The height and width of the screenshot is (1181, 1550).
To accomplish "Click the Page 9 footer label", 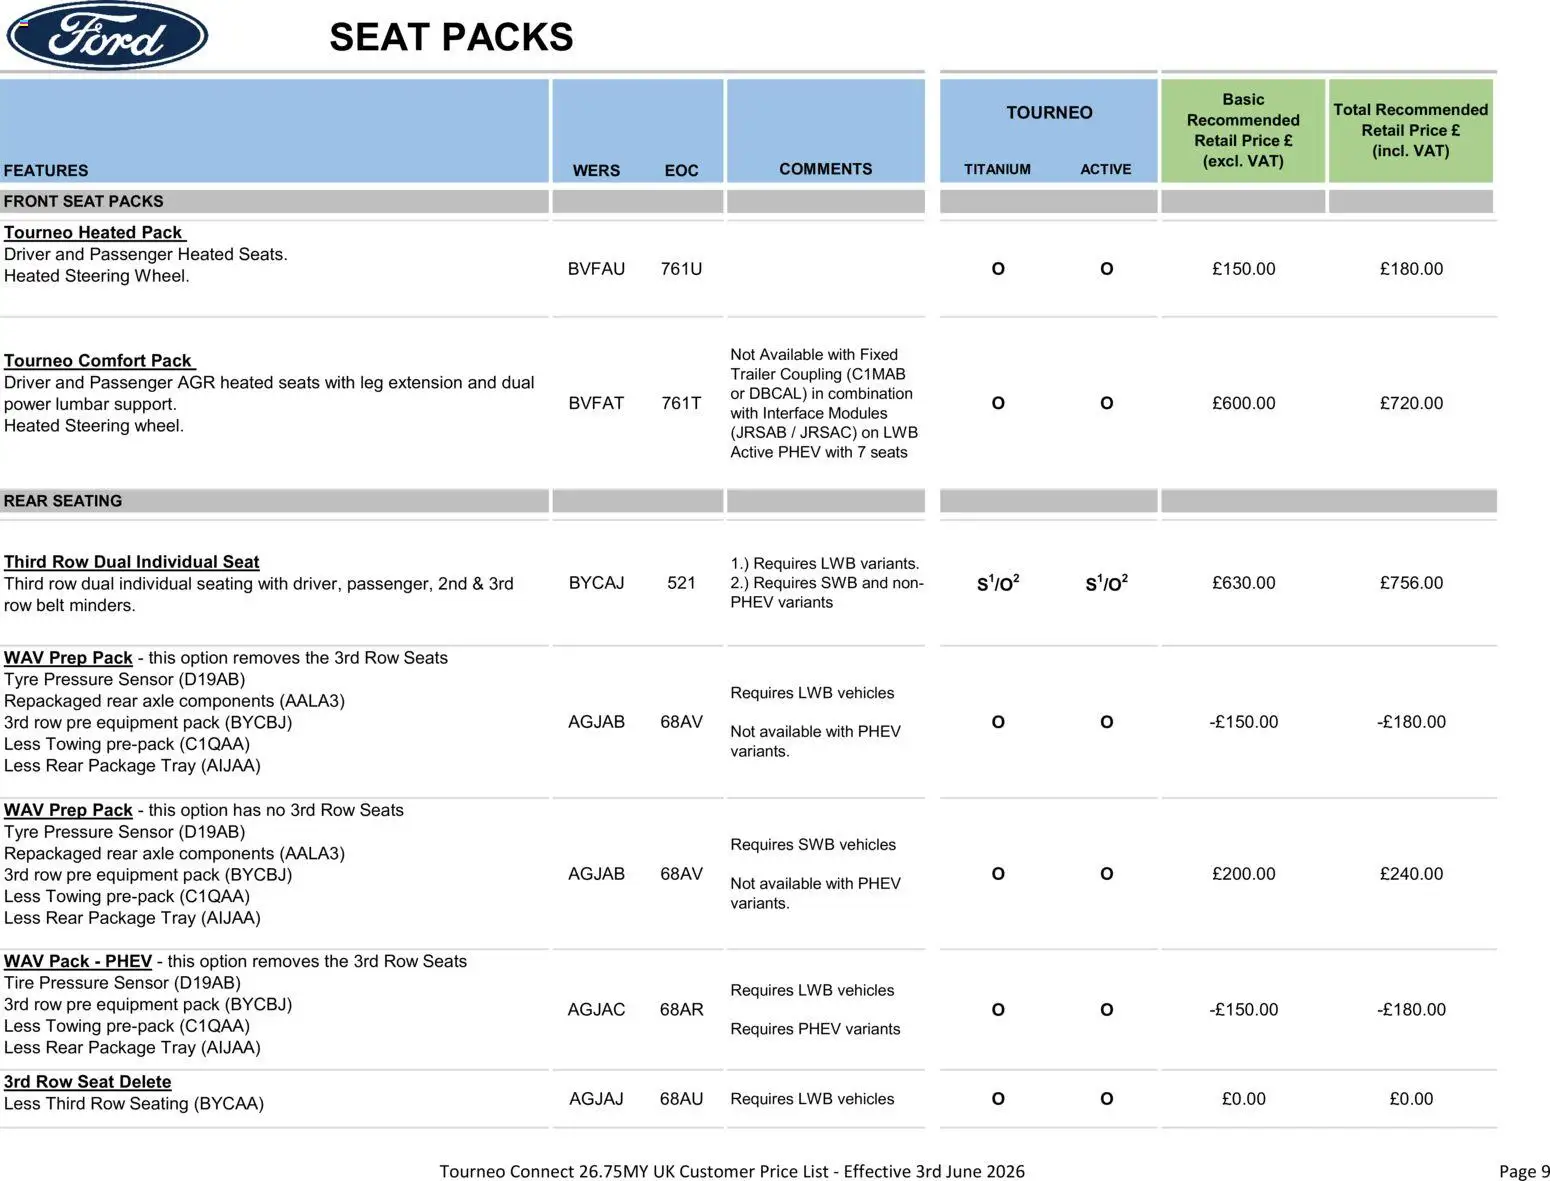I will [1524, 1171].
